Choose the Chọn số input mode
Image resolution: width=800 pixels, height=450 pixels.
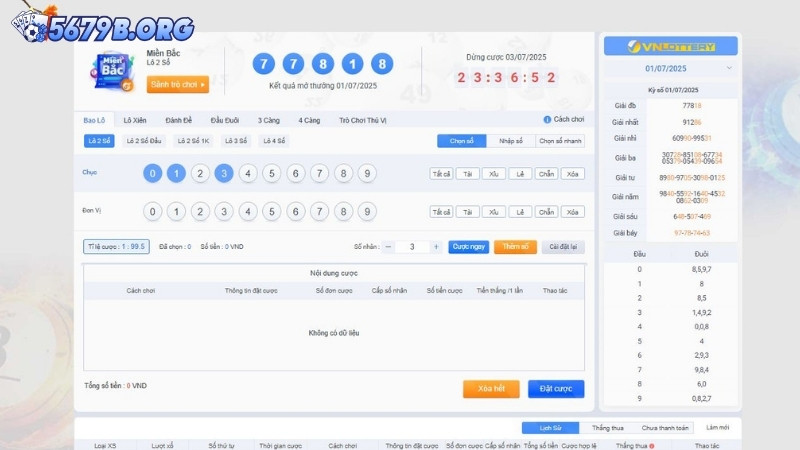click(462, 141)
